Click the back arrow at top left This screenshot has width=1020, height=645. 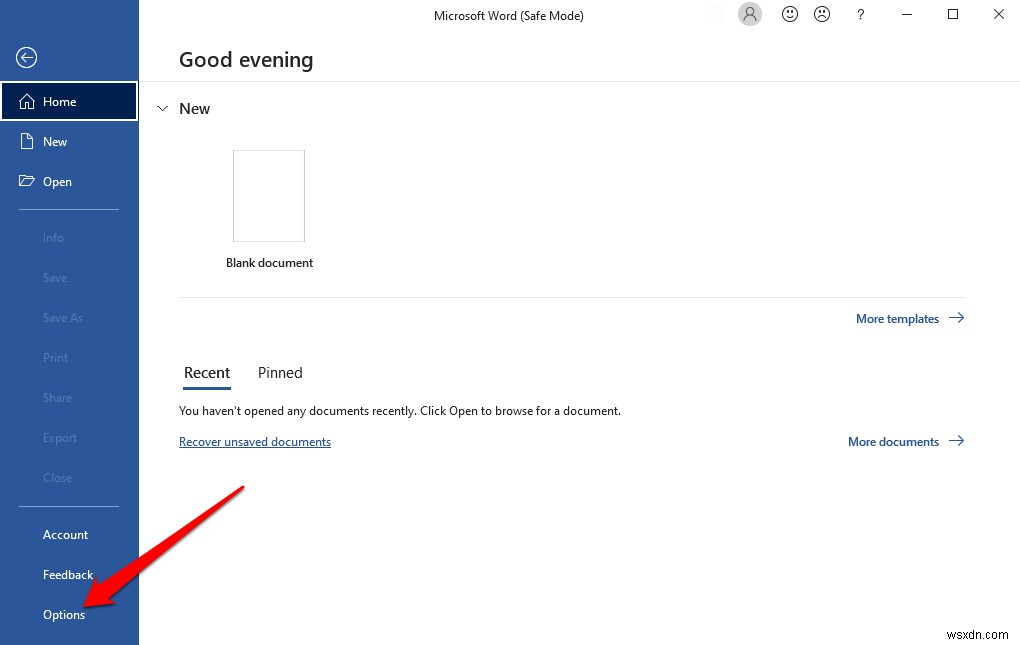click(26, 57)
